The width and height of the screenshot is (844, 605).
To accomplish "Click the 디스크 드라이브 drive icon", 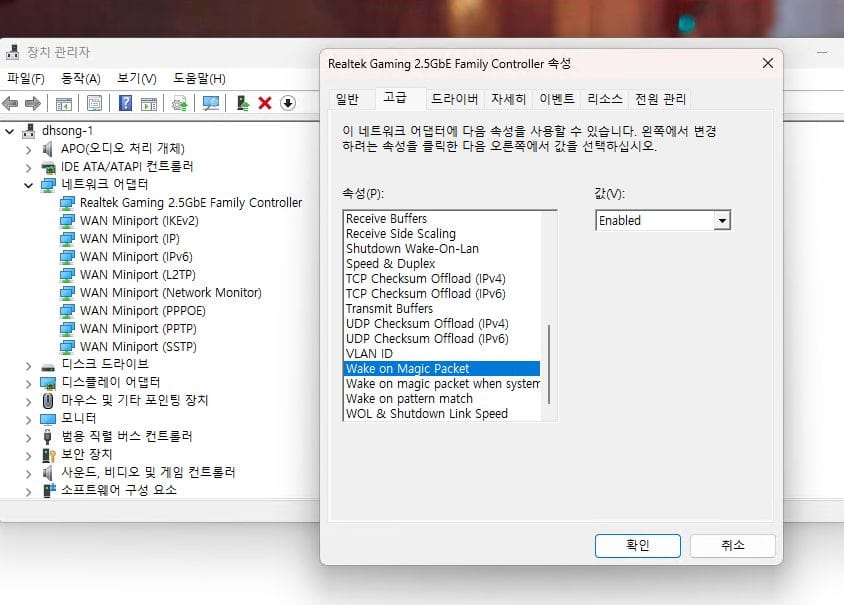I will [48, 367].
